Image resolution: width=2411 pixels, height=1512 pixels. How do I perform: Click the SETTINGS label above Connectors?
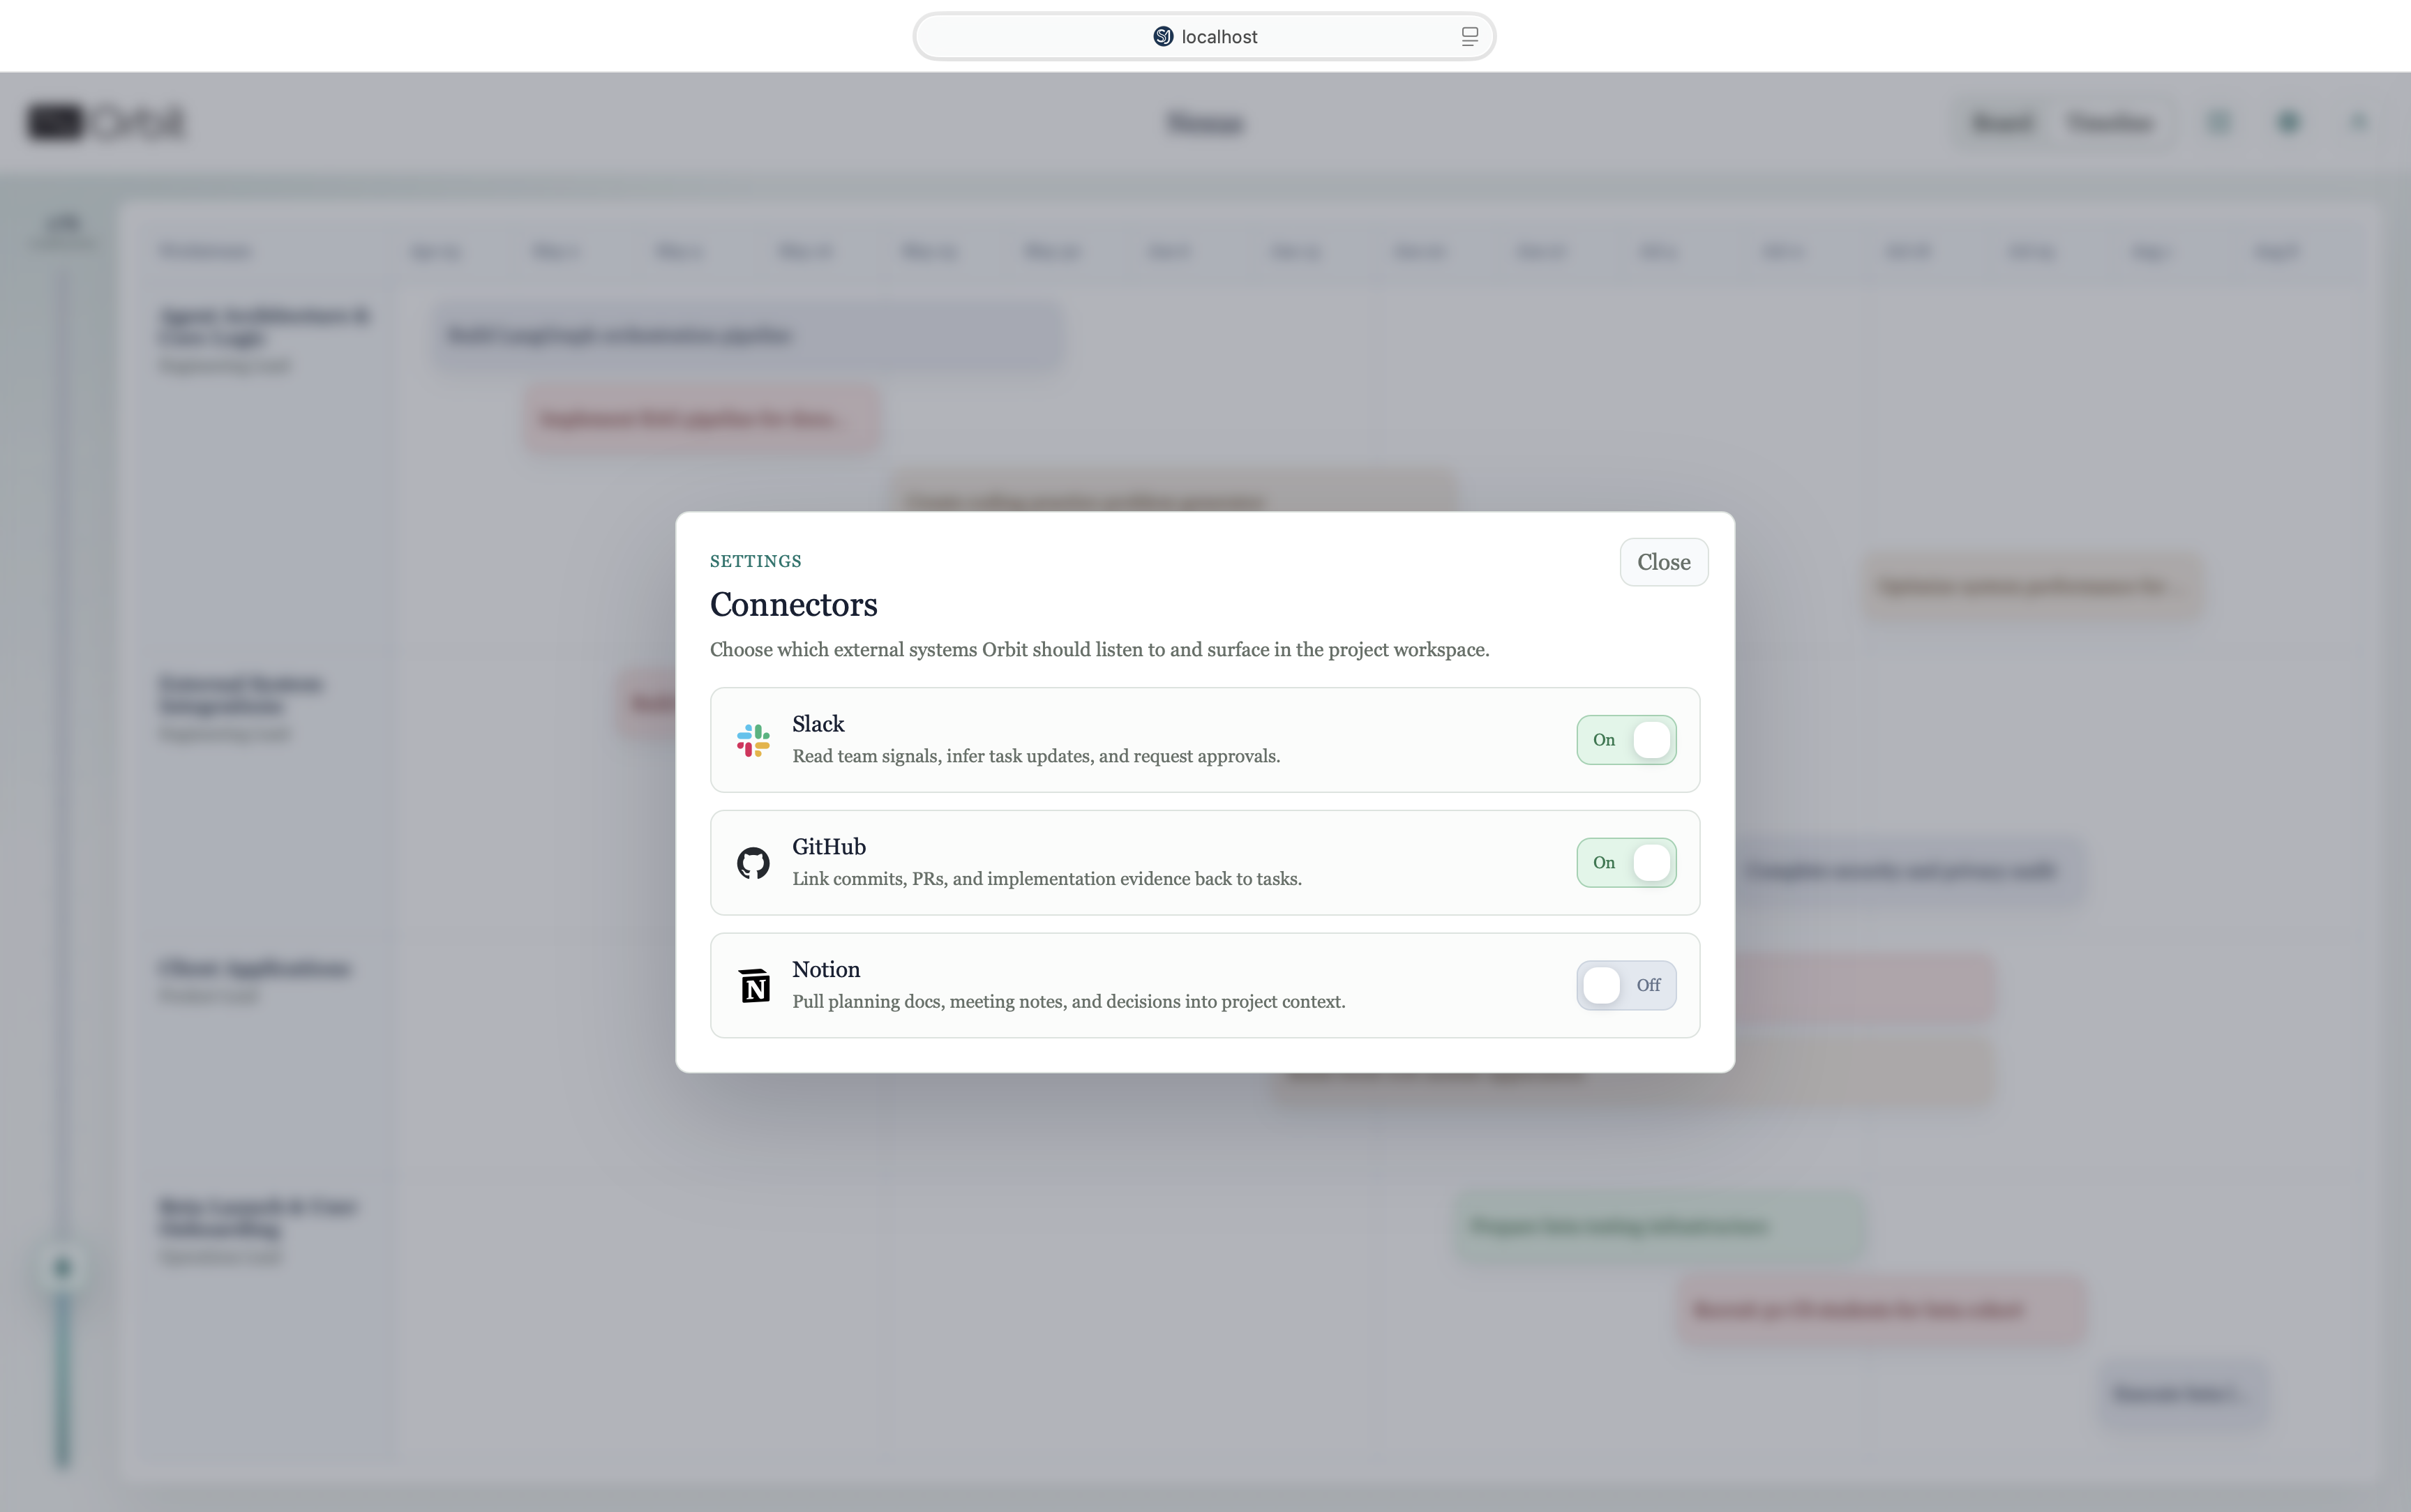755,562
